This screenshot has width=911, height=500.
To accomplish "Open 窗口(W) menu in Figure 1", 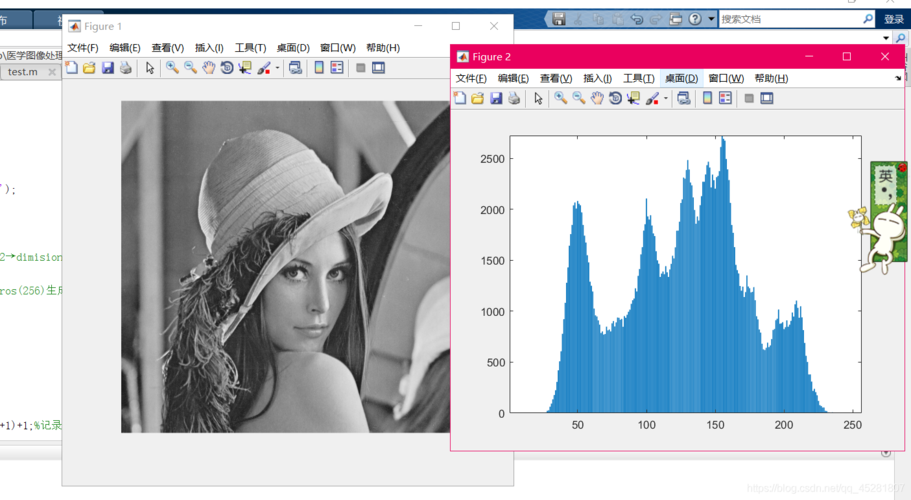I will point(338,48).
